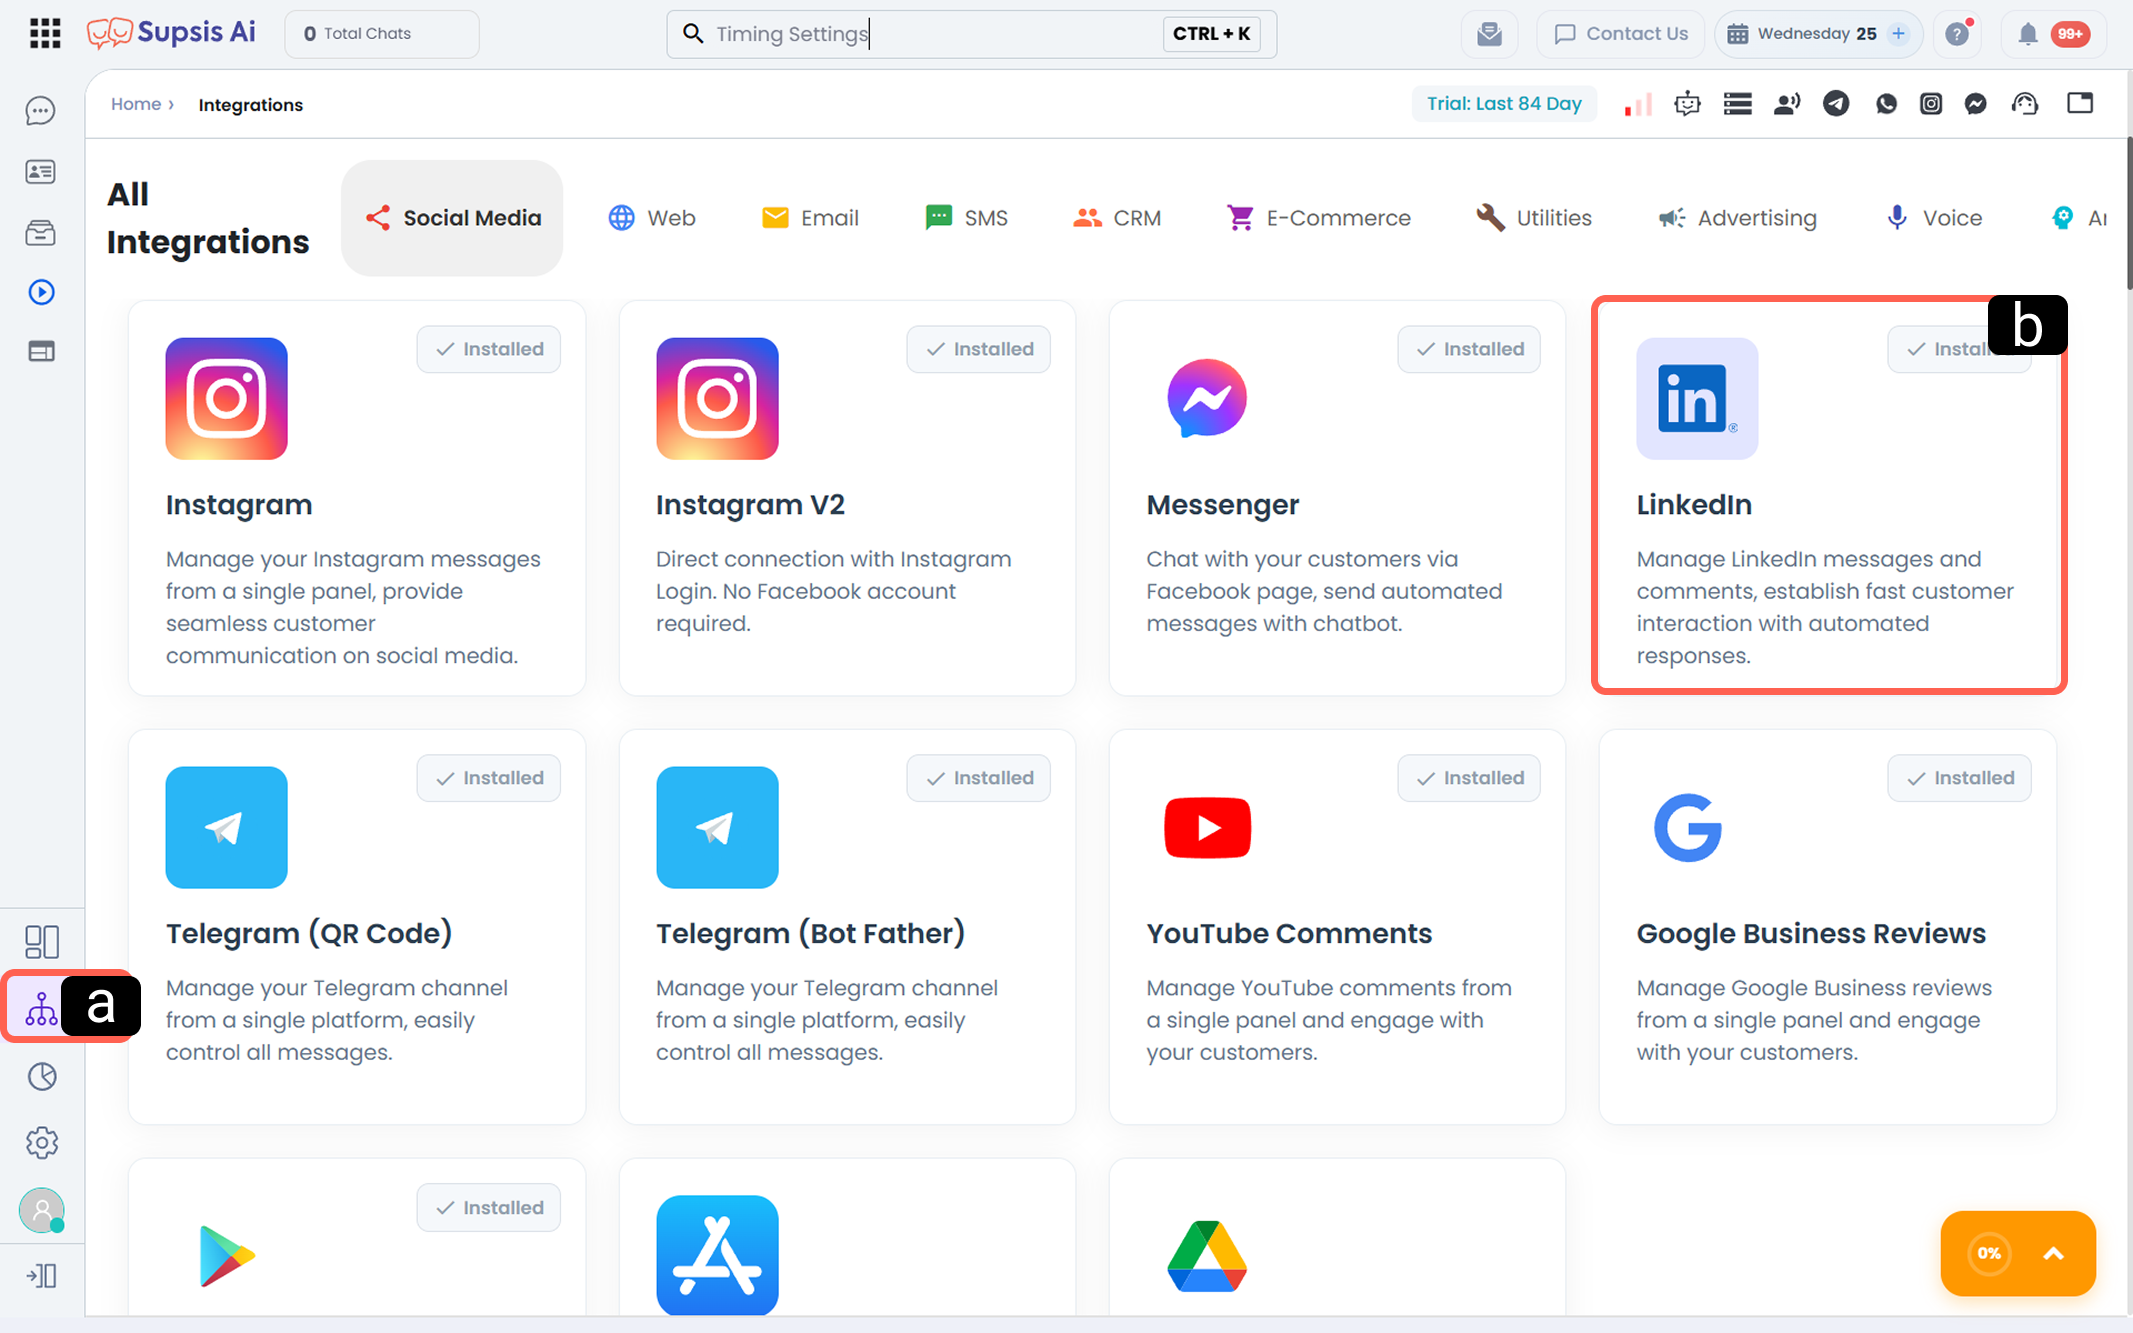Open the LinkedIn integration card
Screen dimensions: 2133x1333
(x=1828, y=498)
